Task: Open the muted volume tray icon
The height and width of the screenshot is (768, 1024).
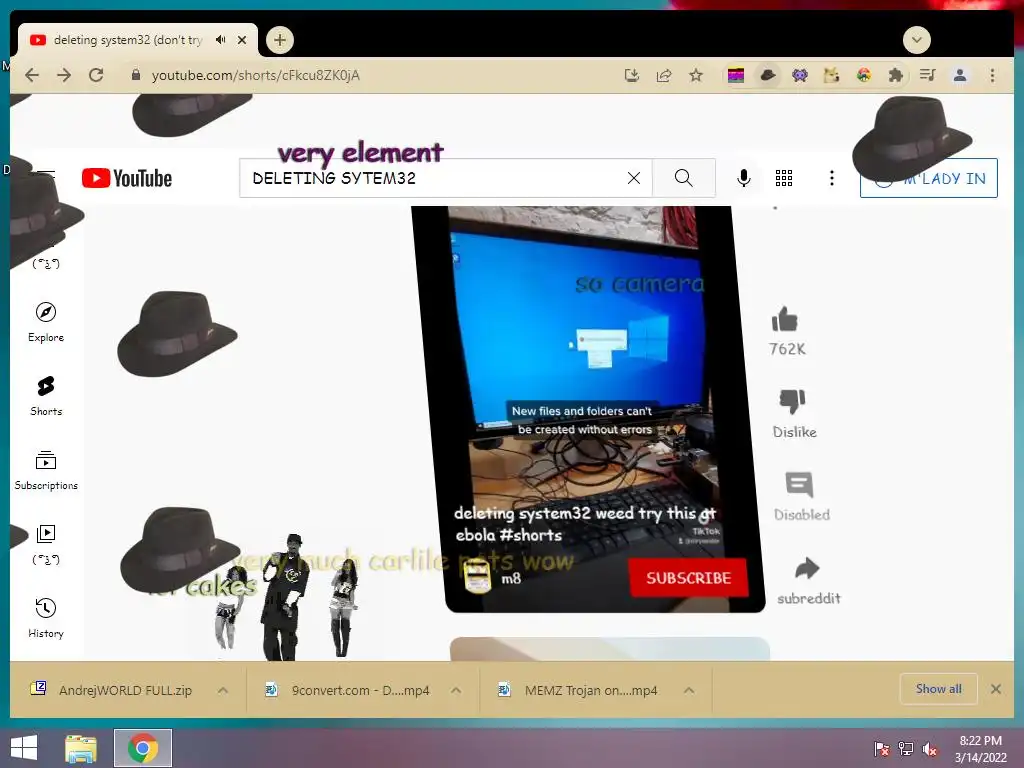Action: point(929,749)
